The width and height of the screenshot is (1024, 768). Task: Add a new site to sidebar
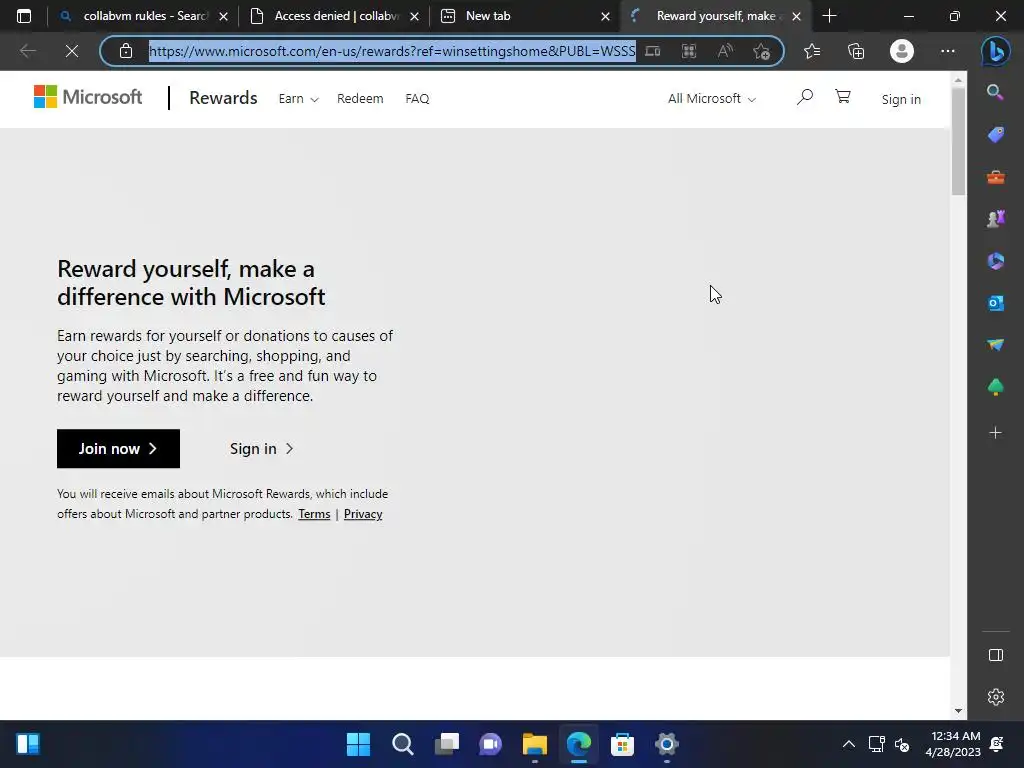point(995,432)
